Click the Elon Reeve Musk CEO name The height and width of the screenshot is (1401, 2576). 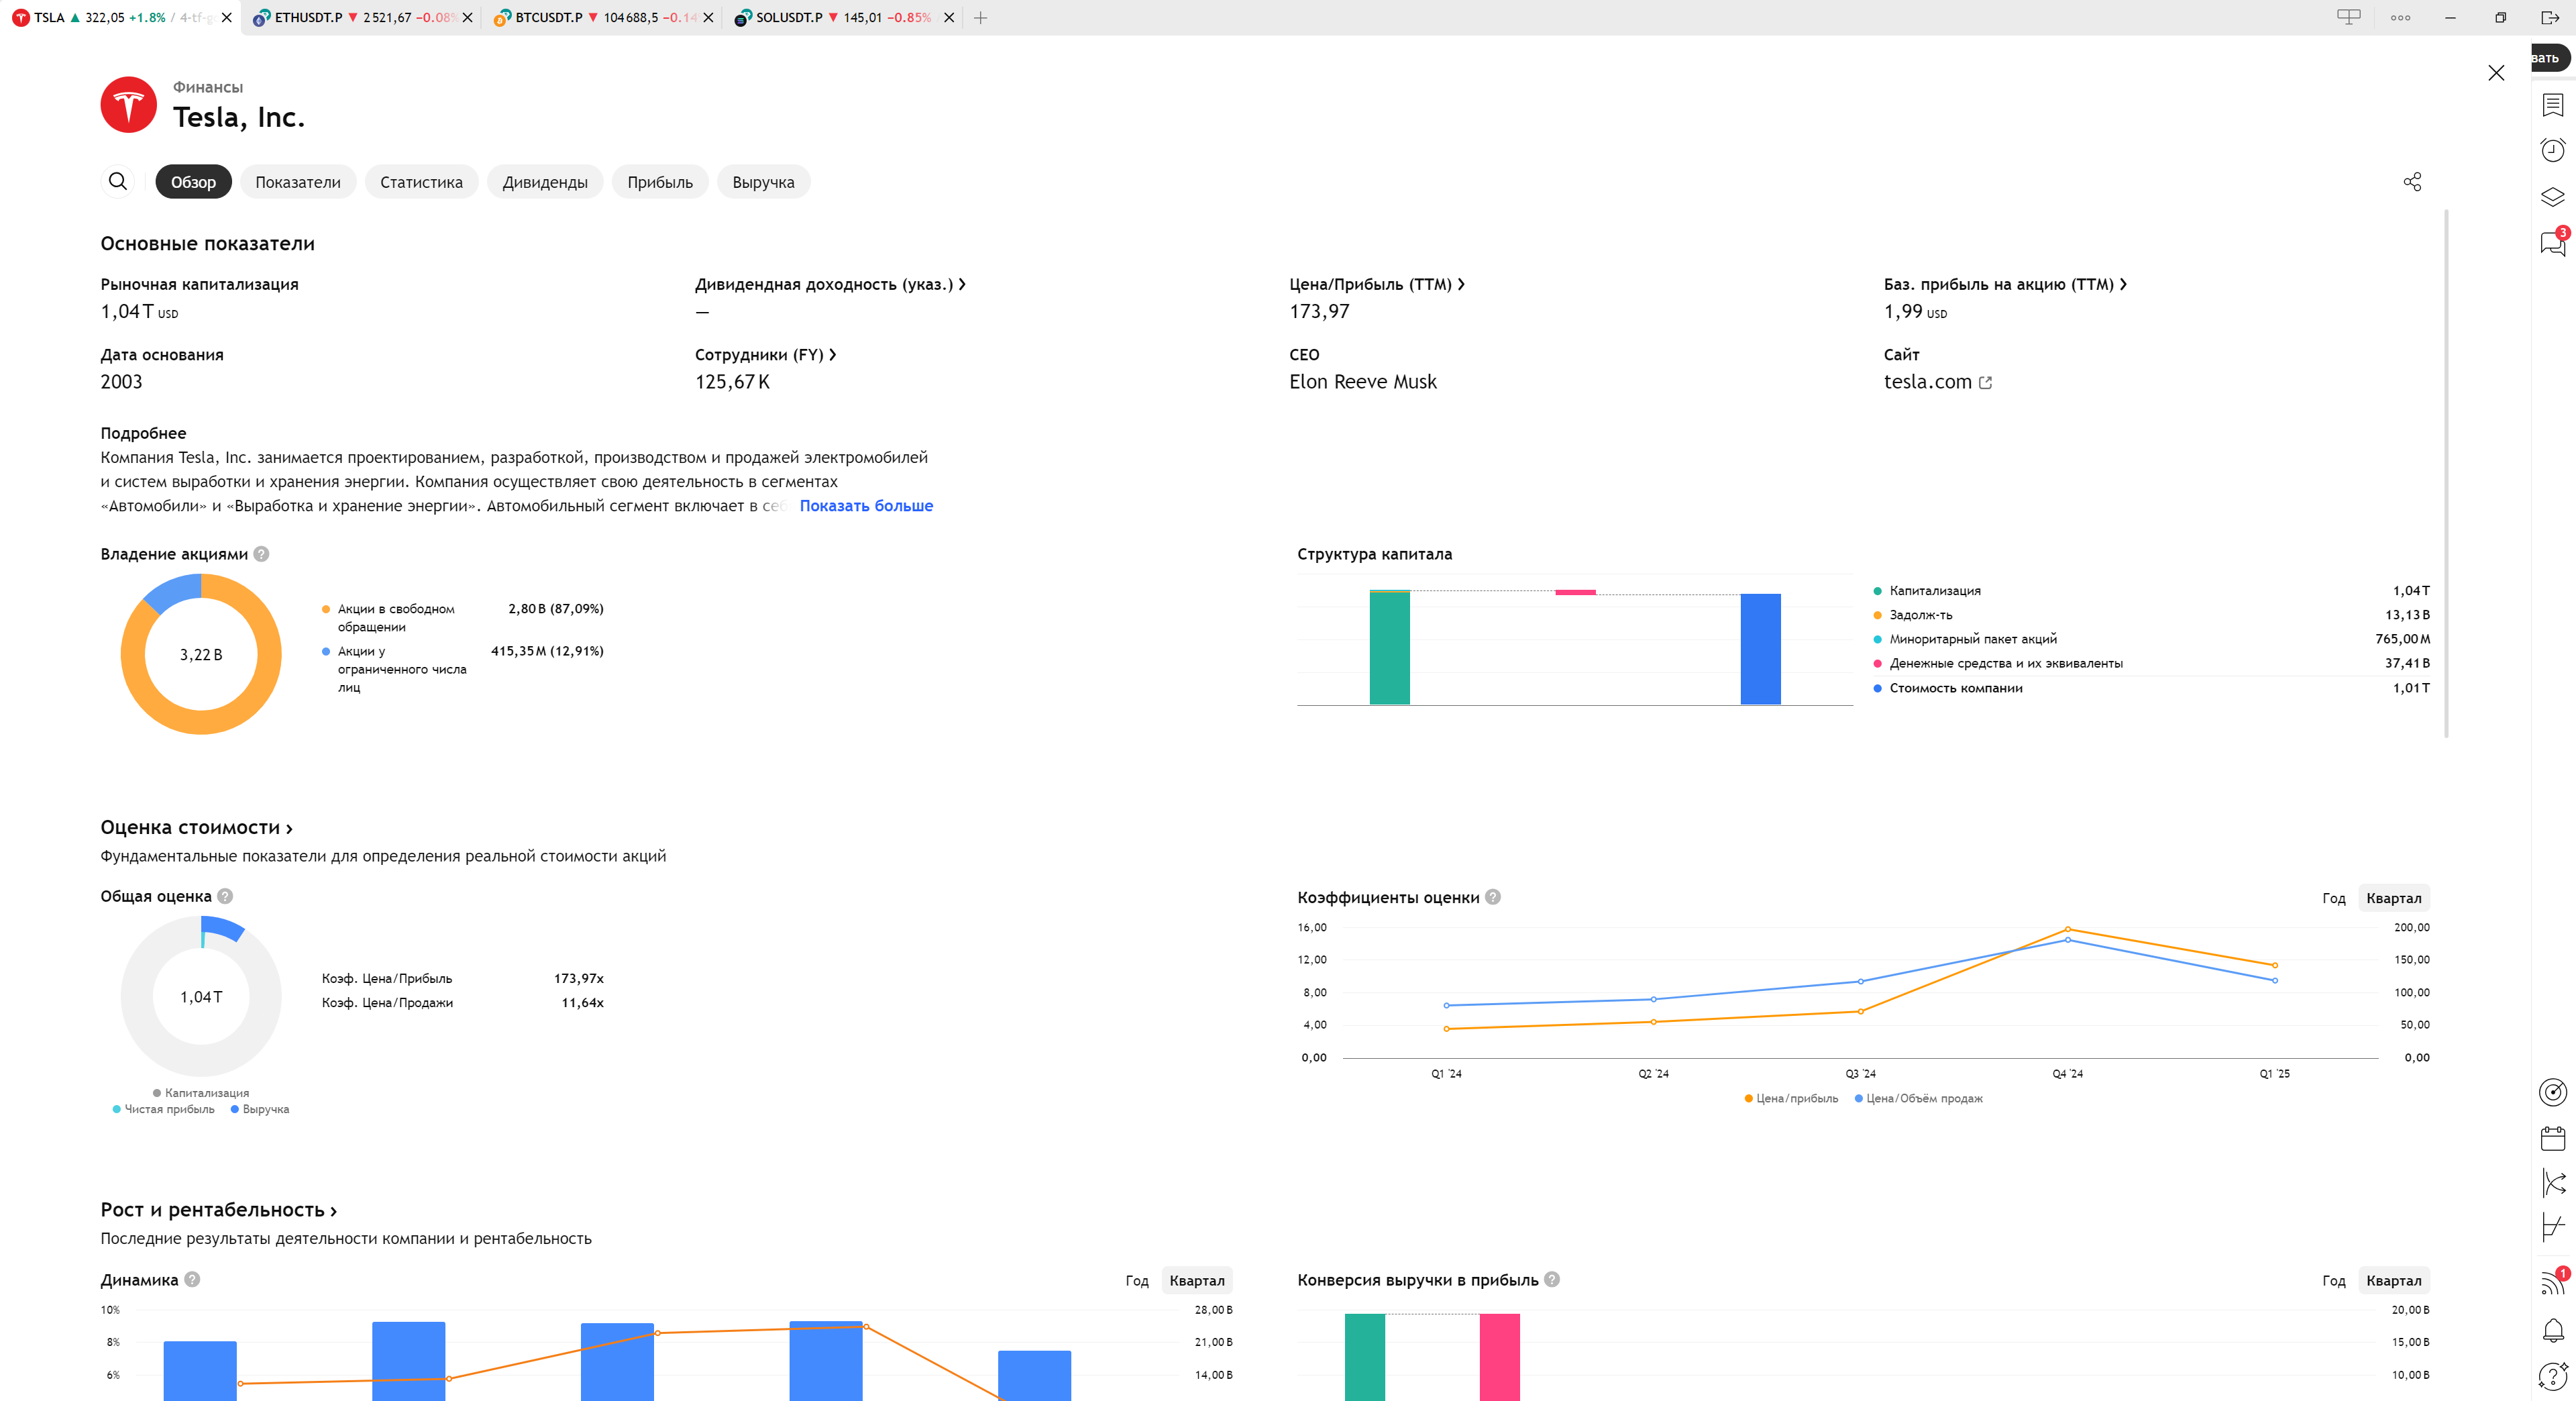1362,382
